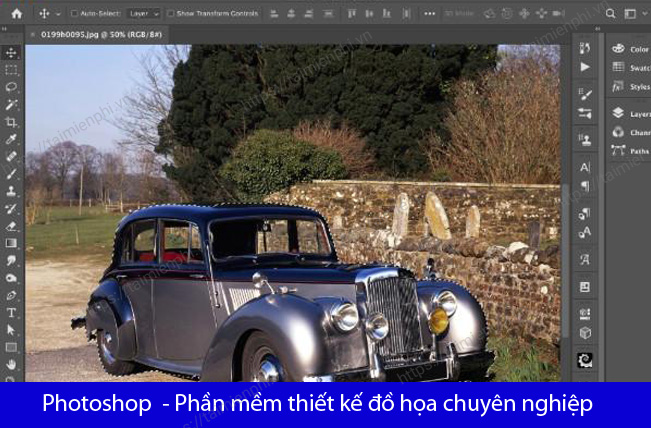Viewport: 651px width, 428px height.
Task: Select the Gradient tool
Action: click(x=11, y=243)
